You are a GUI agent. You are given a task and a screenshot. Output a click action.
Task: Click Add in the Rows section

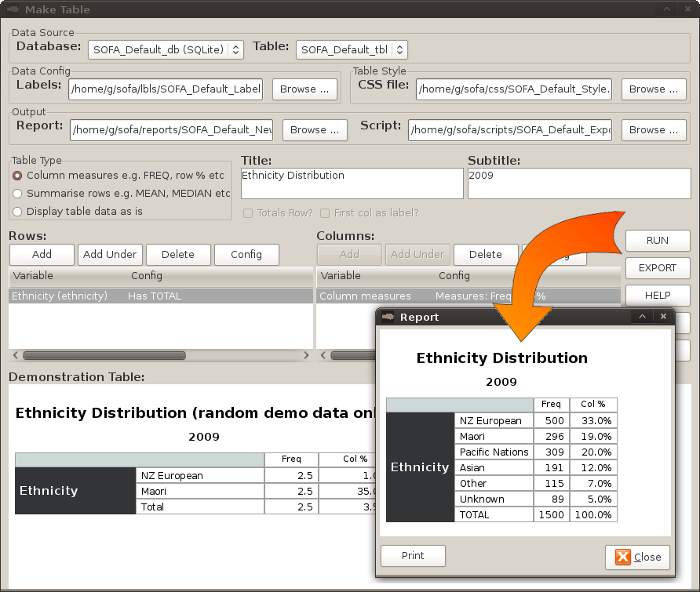pos(42,254)
